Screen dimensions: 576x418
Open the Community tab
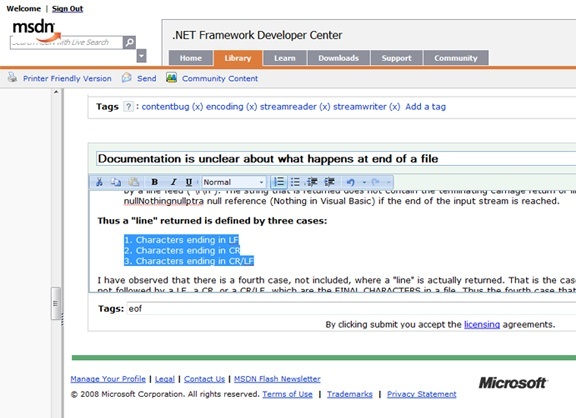coord(456,58)
